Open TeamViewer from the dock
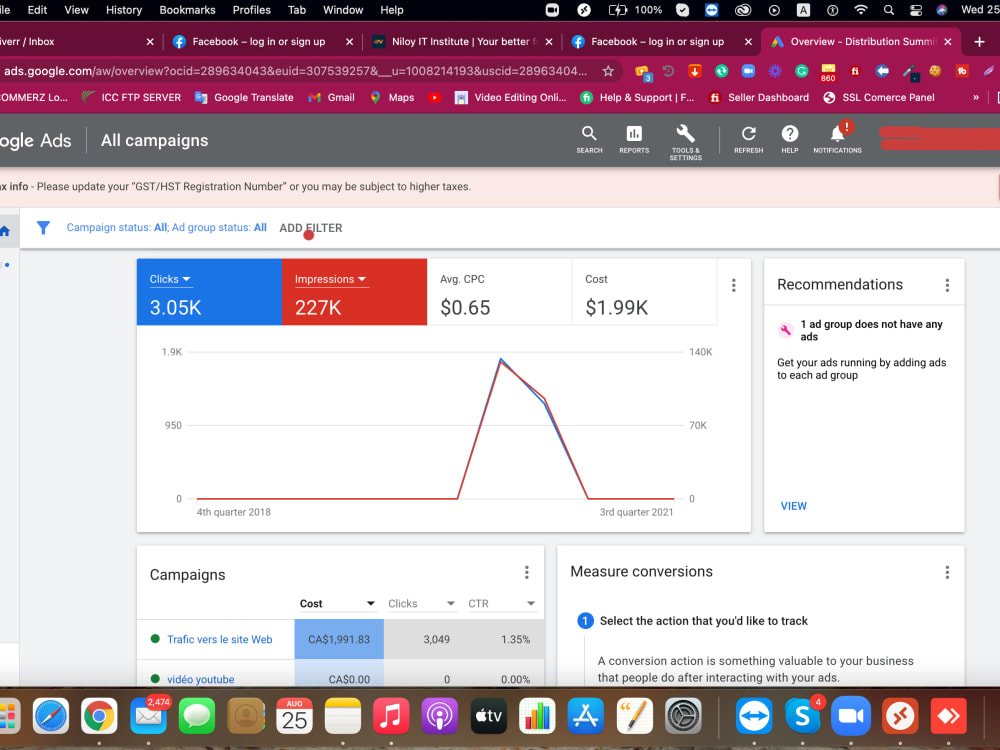The height and width of the screenshot is (750, 1000). pyautogui.click(x=753, y=716)
